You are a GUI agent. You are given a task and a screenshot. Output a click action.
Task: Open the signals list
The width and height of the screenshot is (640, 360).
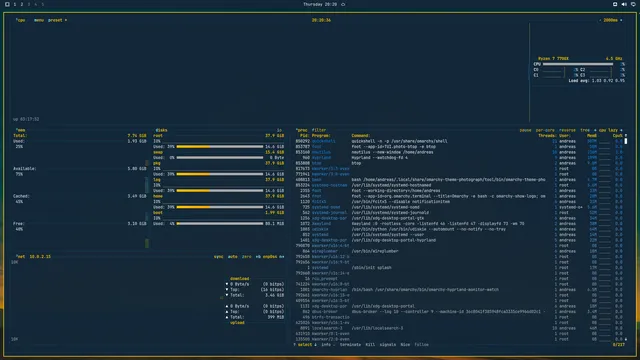[x=388, y=345]
